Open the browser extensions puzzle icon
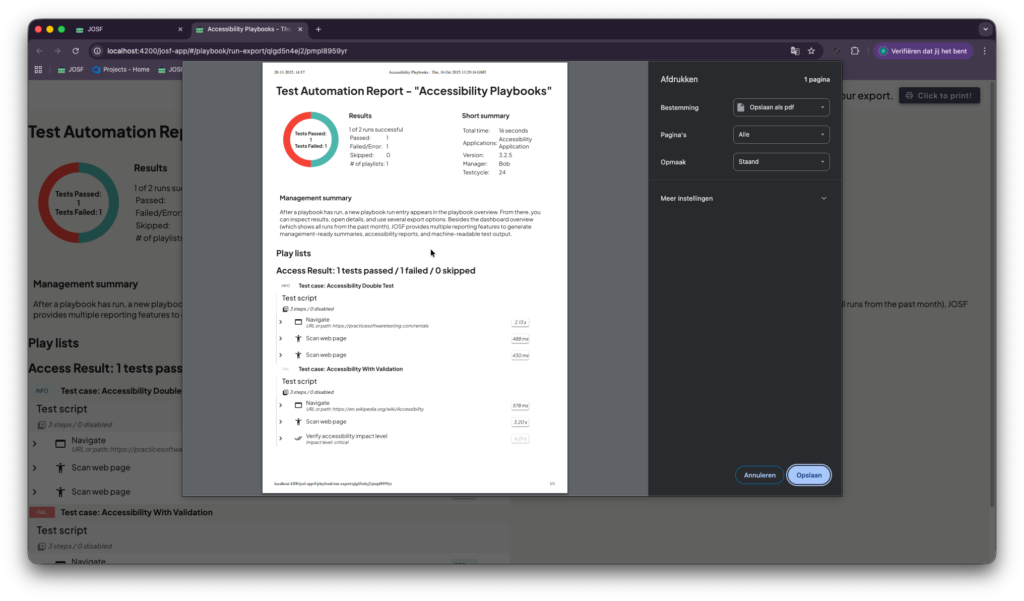Viewport: 1024px width, 601px height. [x=855, y=50]
